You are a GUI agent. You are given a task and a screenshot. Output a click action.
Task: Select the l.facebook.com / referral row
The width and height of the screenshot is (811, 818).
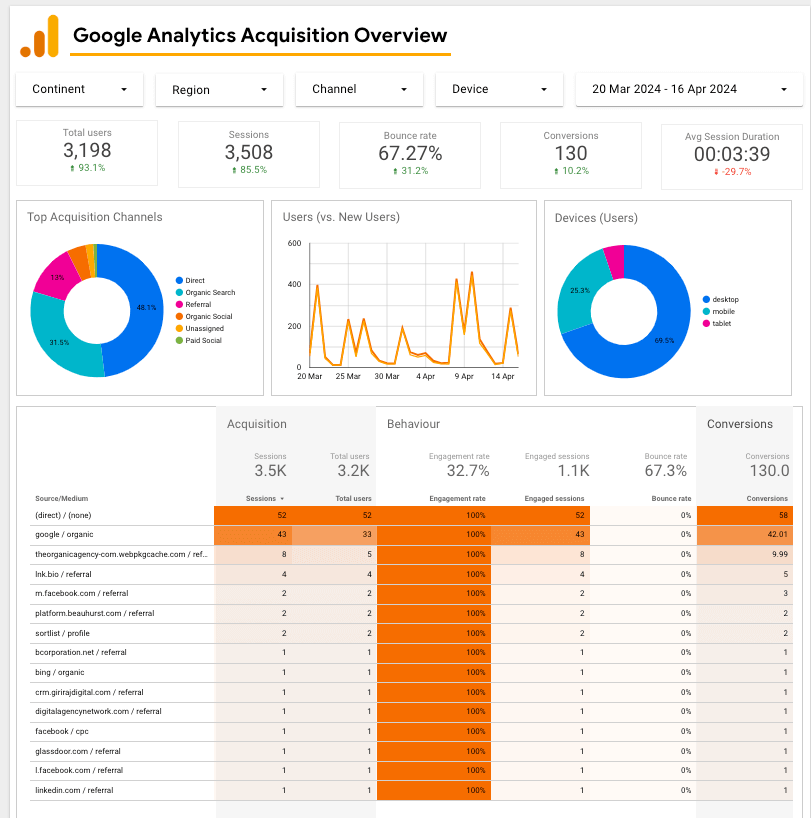click(x=411, y=771)
